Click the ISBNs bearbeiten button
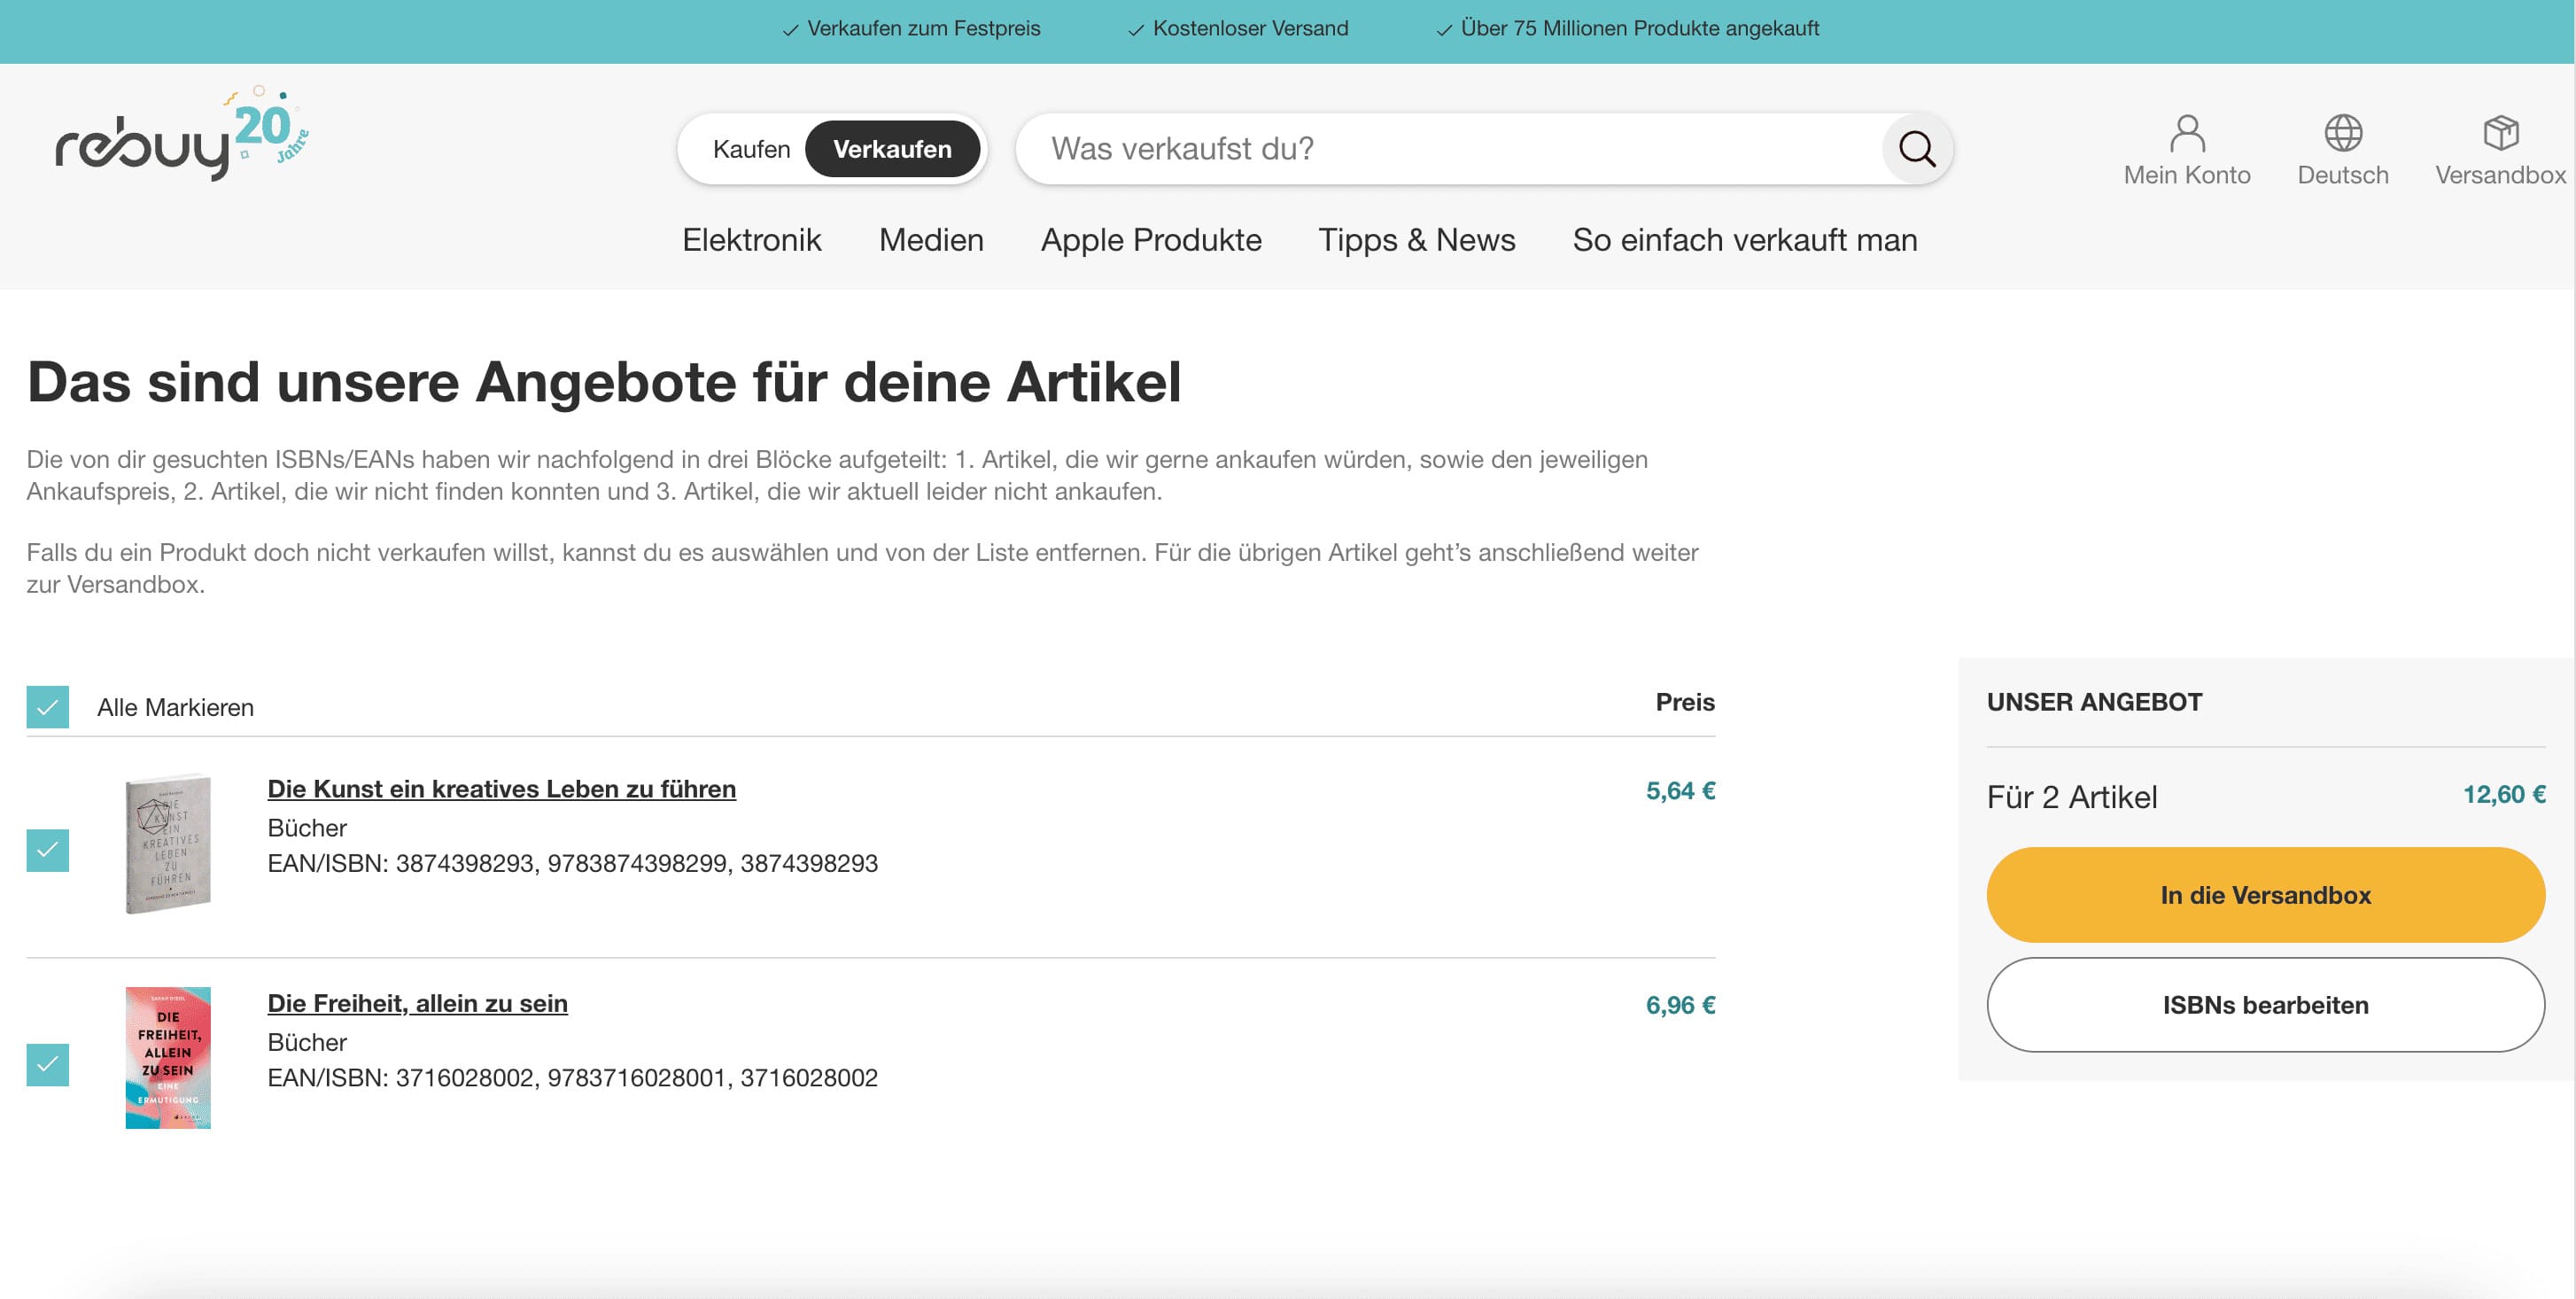 click(2265, 1005)
